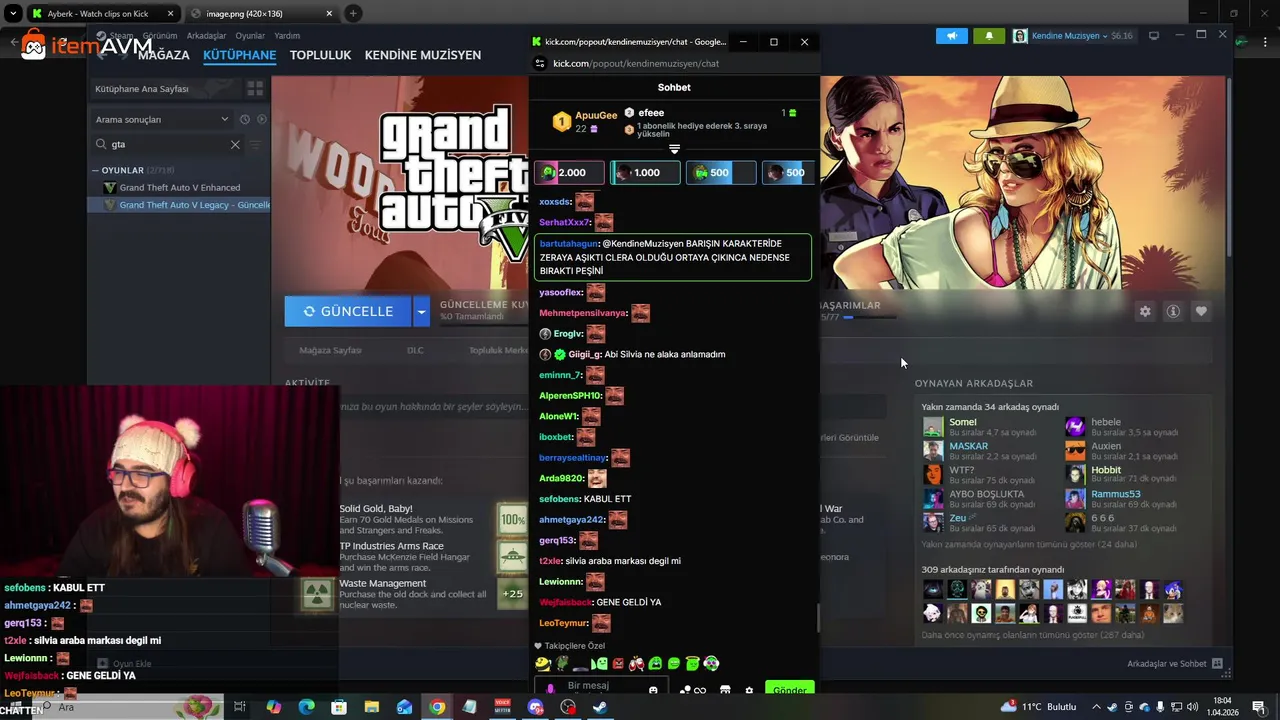Image resolution: width=1280 pixels, height=720 pixels.
Task: Open Microsoft Edge from taskbar
Action: [306, 707]
